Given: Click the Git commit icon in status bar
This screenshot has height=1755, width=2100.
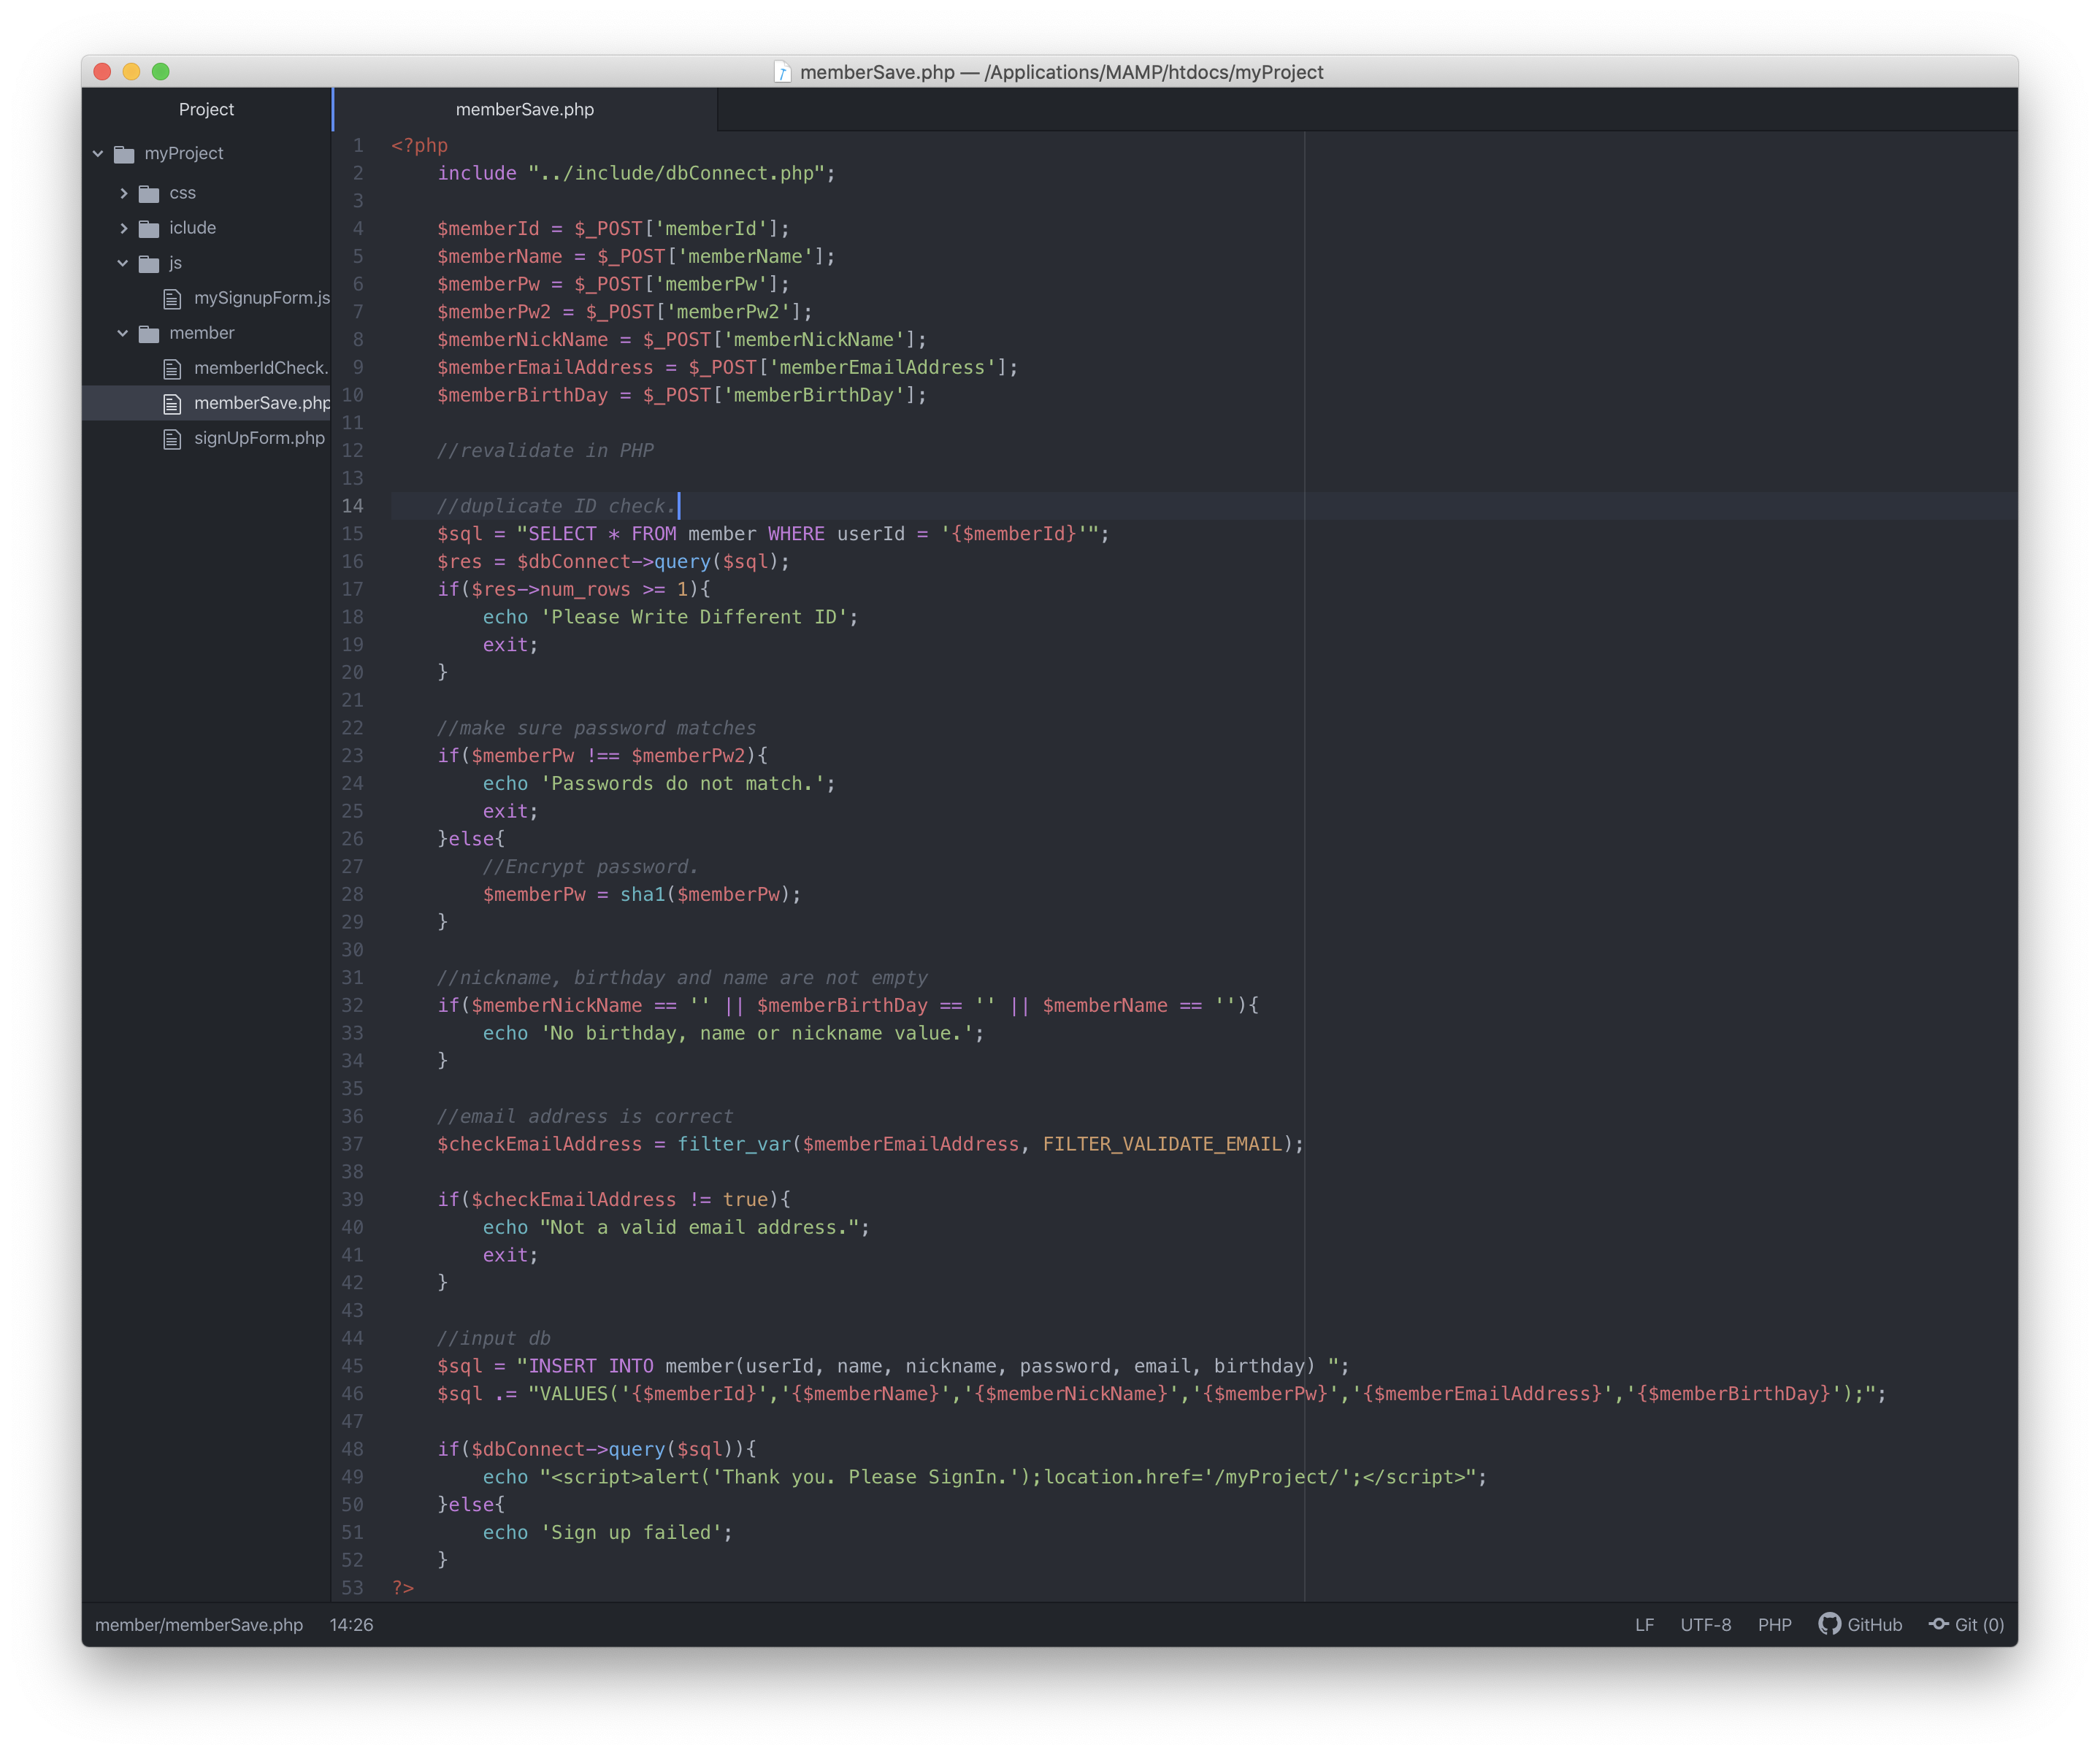Looking at the screenshot, I should click(1938, 1624).
